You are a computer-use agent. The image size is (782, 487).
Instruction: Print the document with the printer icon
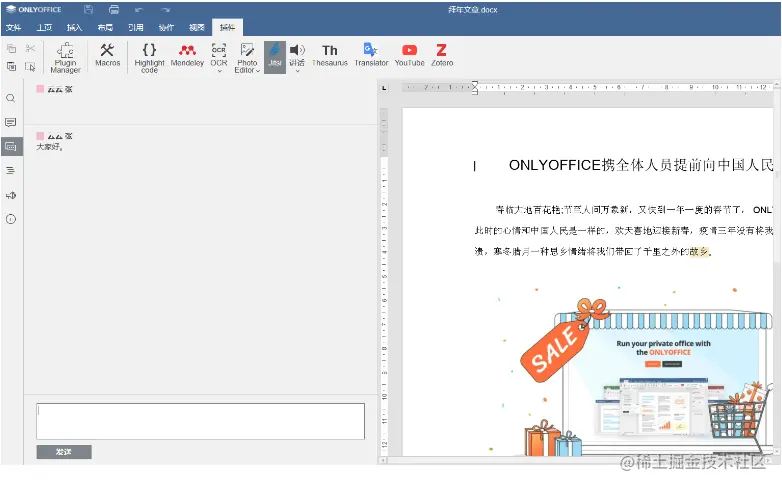[114, 9]
